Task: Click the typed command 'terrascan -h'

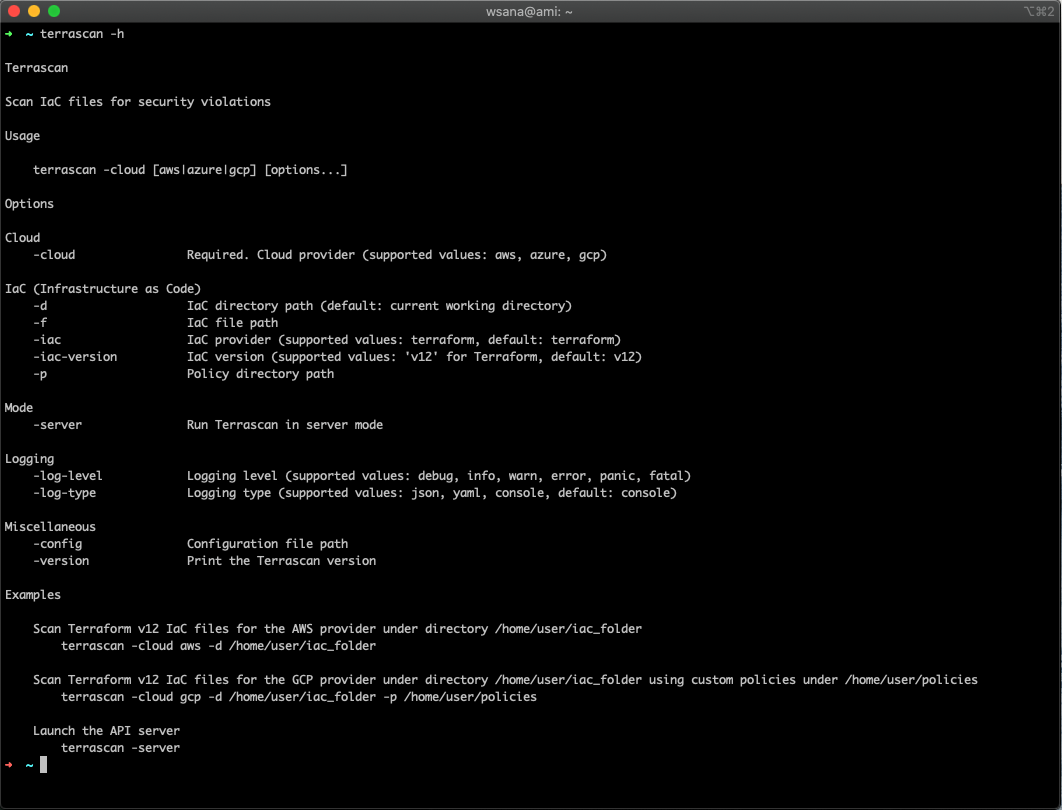Action: click(x=82, y=34)
